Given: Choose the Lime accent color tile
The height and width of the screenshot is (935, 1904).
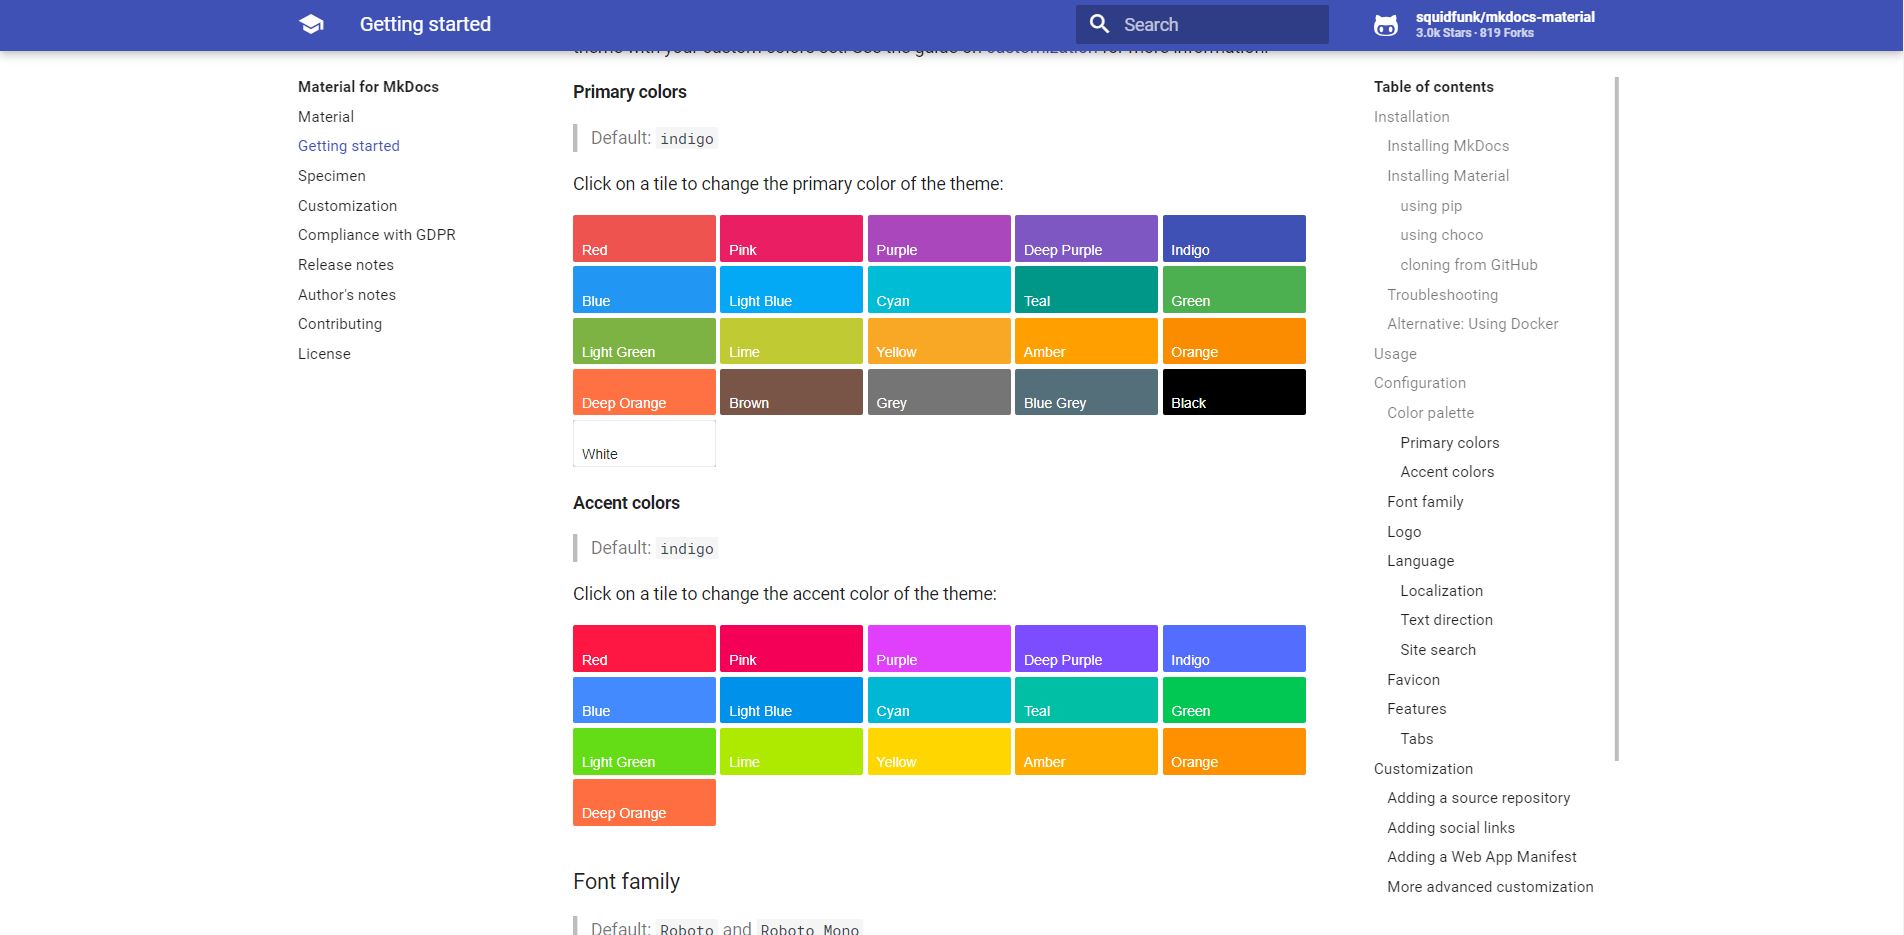Looking at the screenshot, I should pyautogui.click(x=791, y=751).
